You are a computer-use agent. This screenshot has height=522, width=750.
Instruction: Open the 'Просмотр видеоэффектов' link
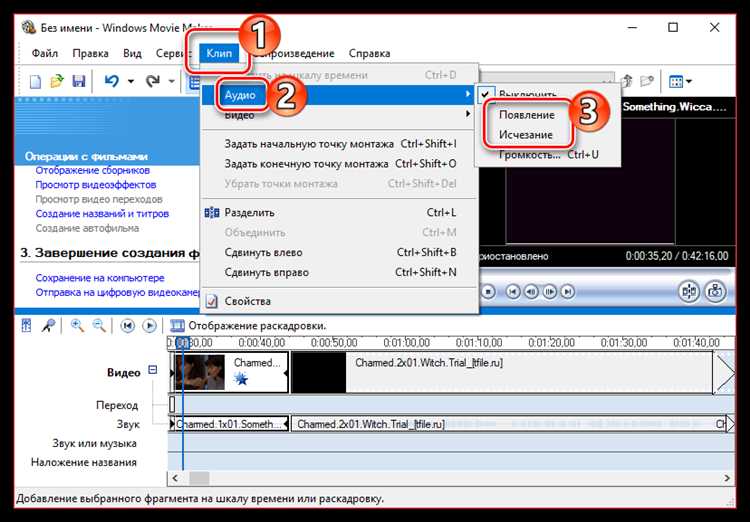click(x=96, y=185)
